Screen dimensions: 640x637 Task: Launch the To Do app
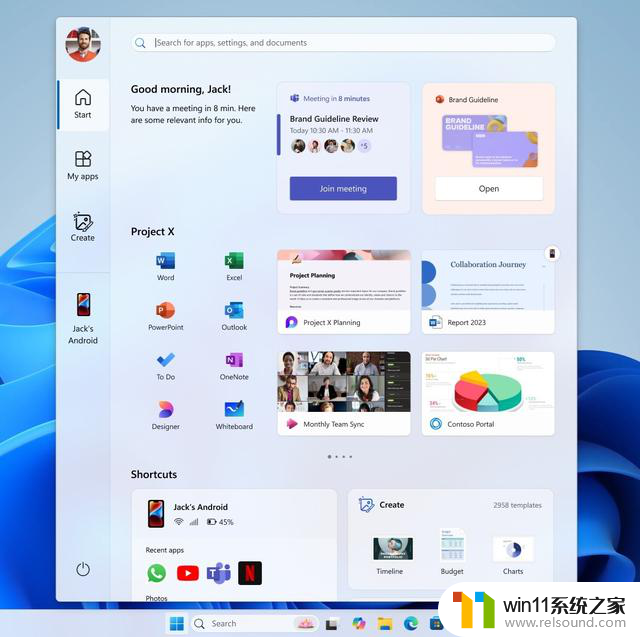click(x=165, y=366)
